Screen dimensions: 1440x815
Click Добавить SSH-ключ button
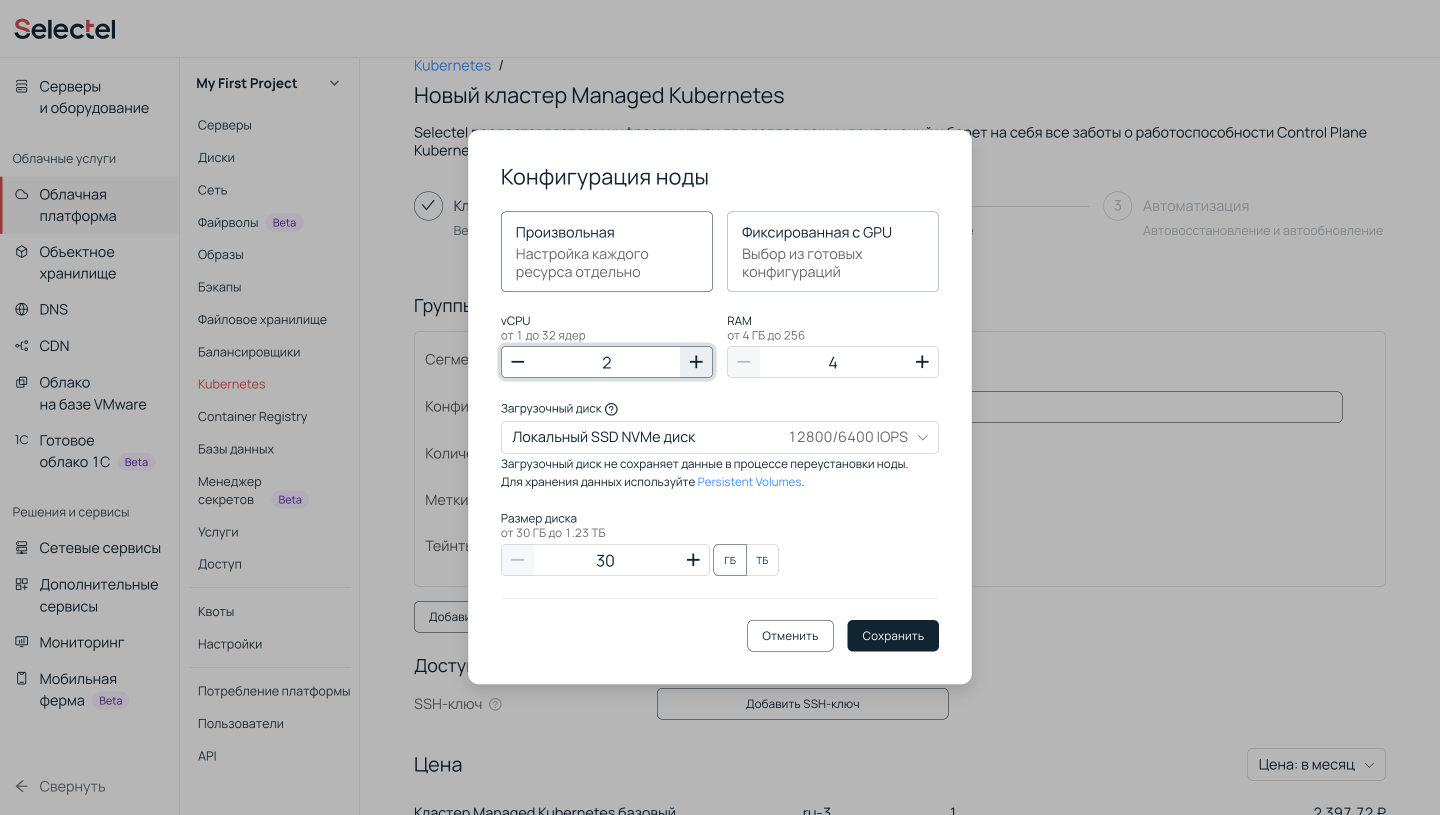pyautogui.click(x=803, y=704)
